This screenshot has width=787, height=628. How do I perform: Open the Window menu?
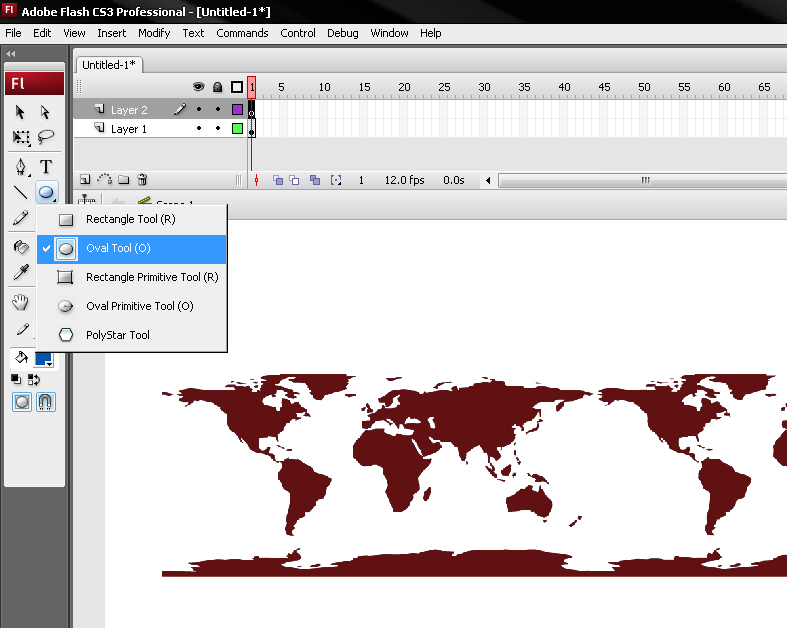tap(389, 33)
